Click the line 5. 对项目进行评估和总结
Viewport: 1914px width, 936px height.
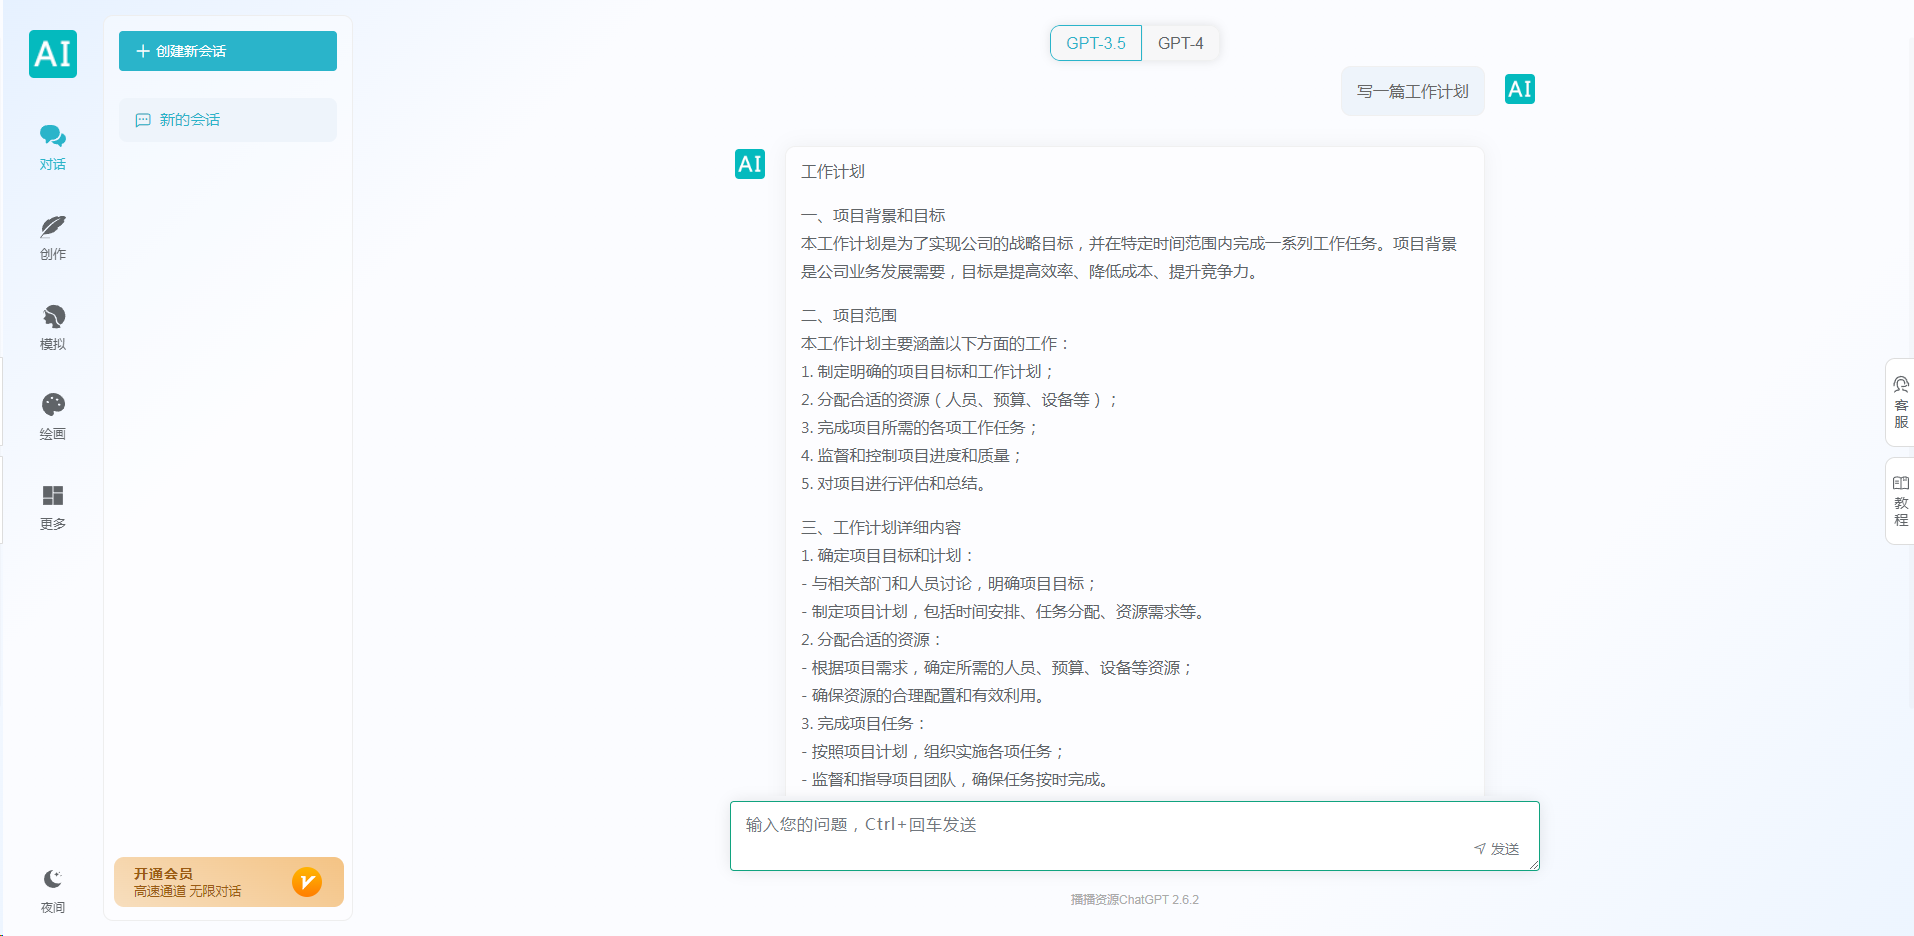click(896, 484)
